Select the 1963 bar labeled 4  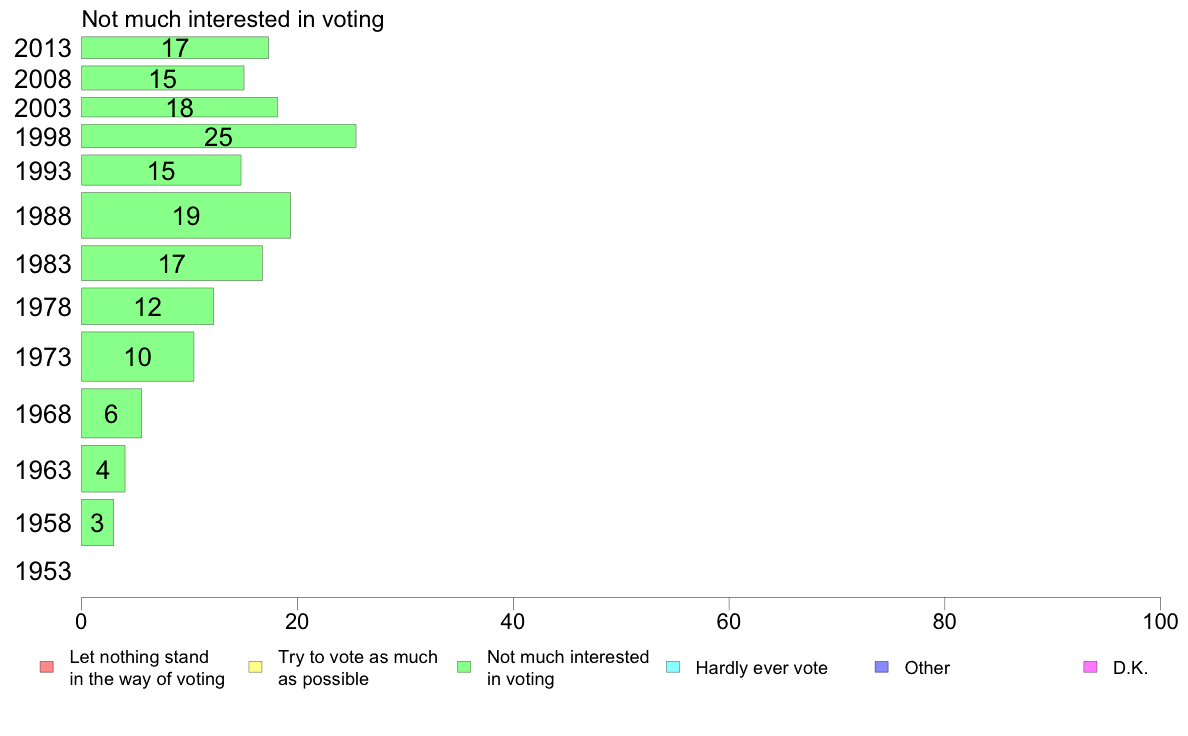(x=103, y=469)
